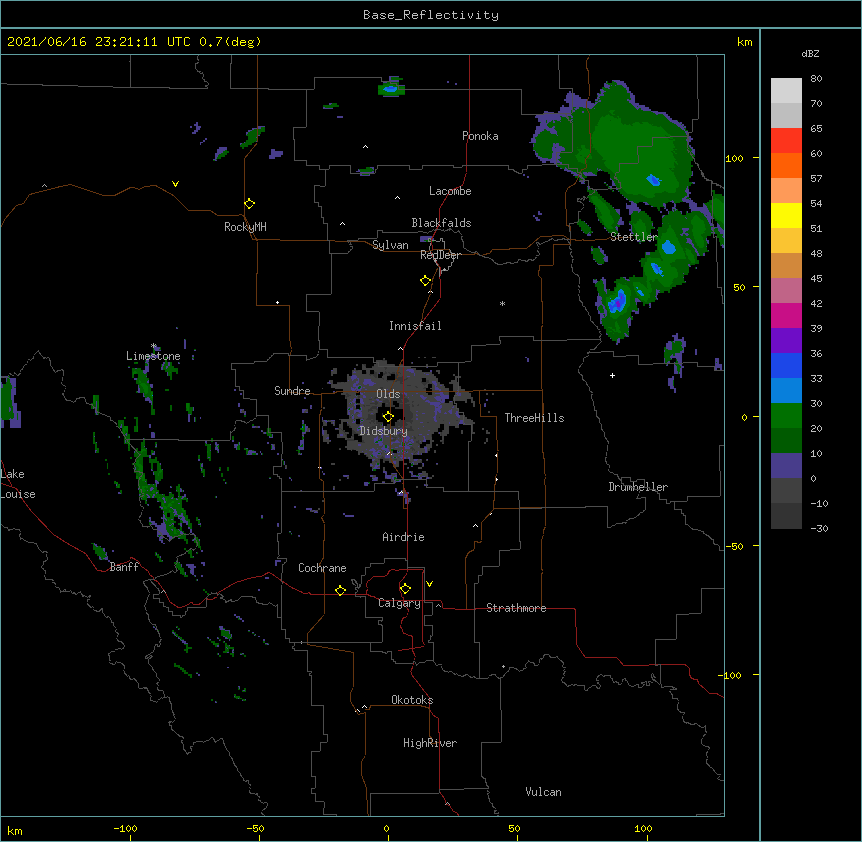
Task: Click the HighRiver city label
Action: [430, 743]
